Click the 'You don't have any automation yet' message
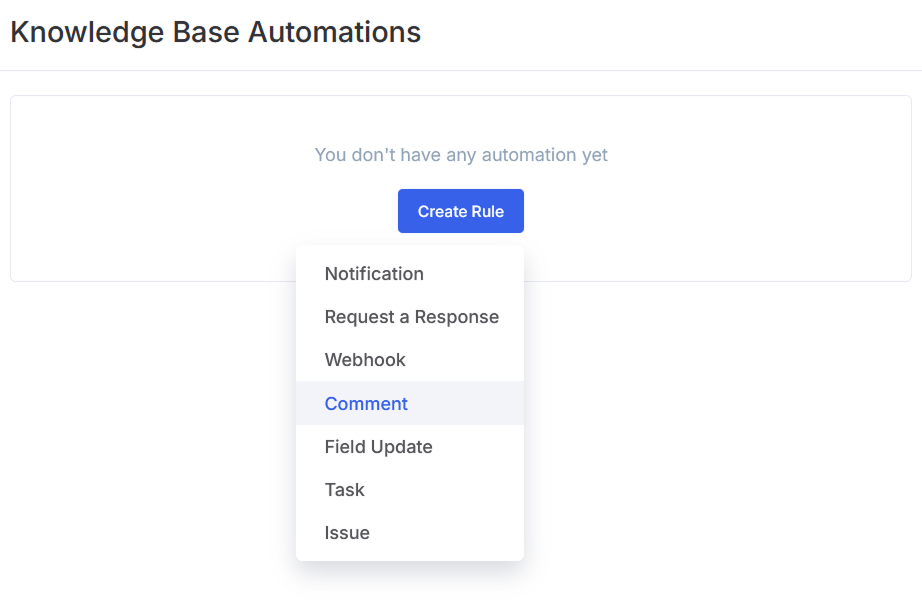 [x=460, y=155]
